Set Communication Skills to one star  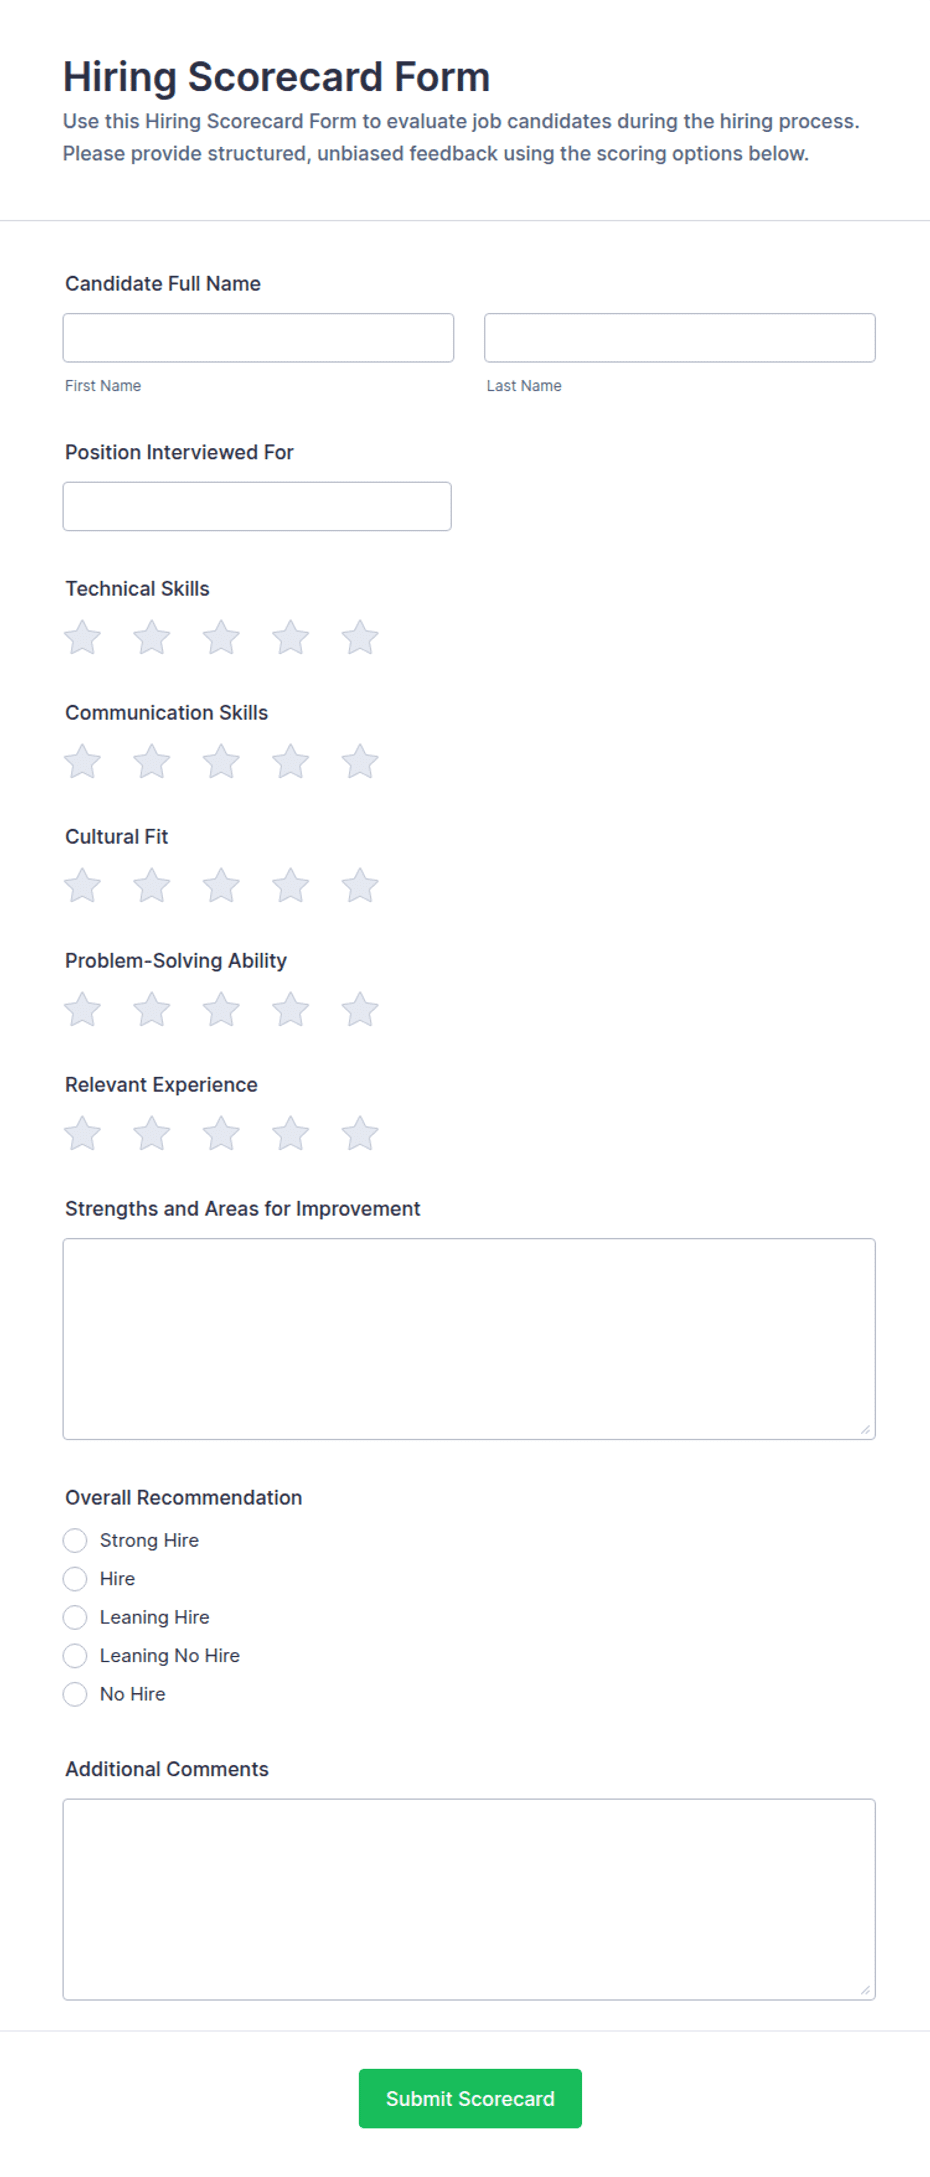(x=83, y=761)
